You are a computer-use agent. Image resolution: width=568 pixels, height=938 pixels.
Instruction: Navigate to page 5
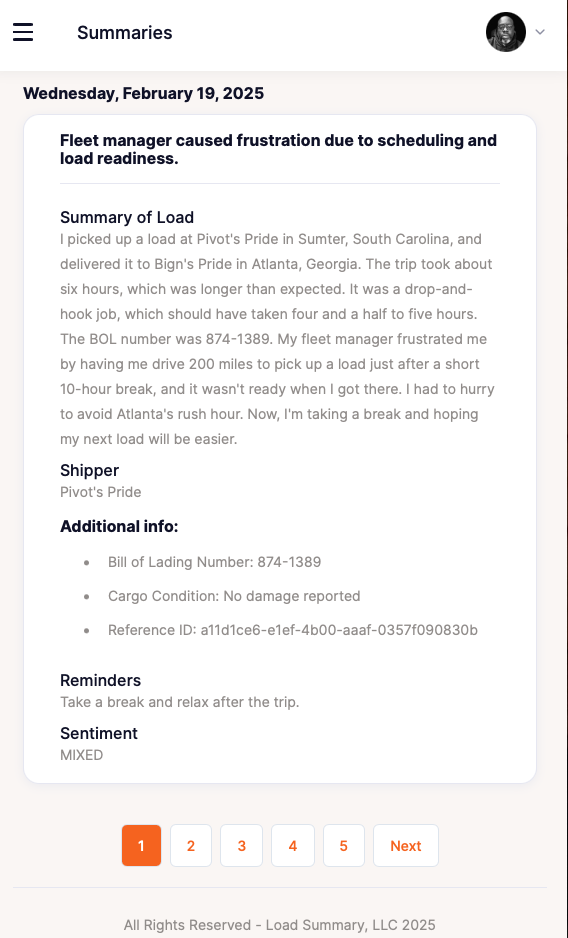click(344, 845)
